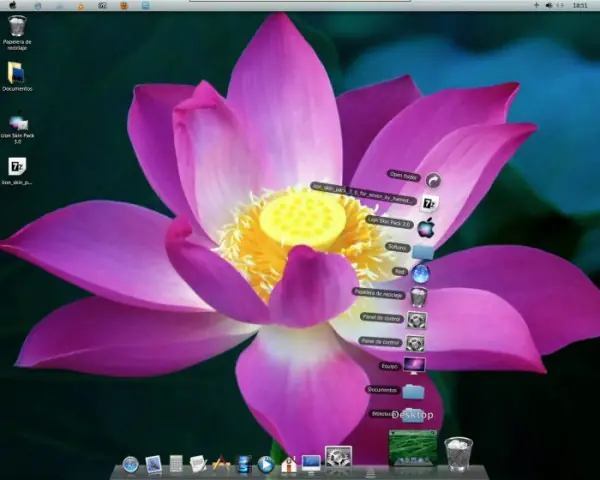Open Documentos folder from the stack
Image resolution: width=600 pixels, height=480 pixels.
click(x=413, y=390)
